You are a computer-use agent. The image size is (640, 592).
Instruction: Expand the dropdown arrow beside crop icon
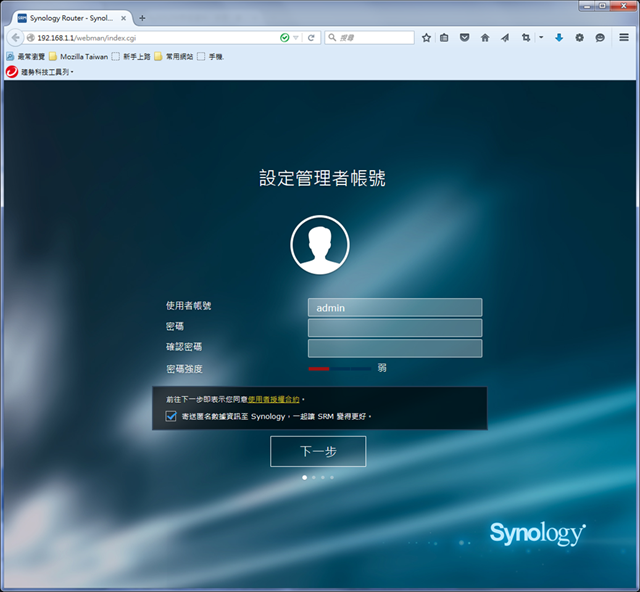[x=541, y=37]
